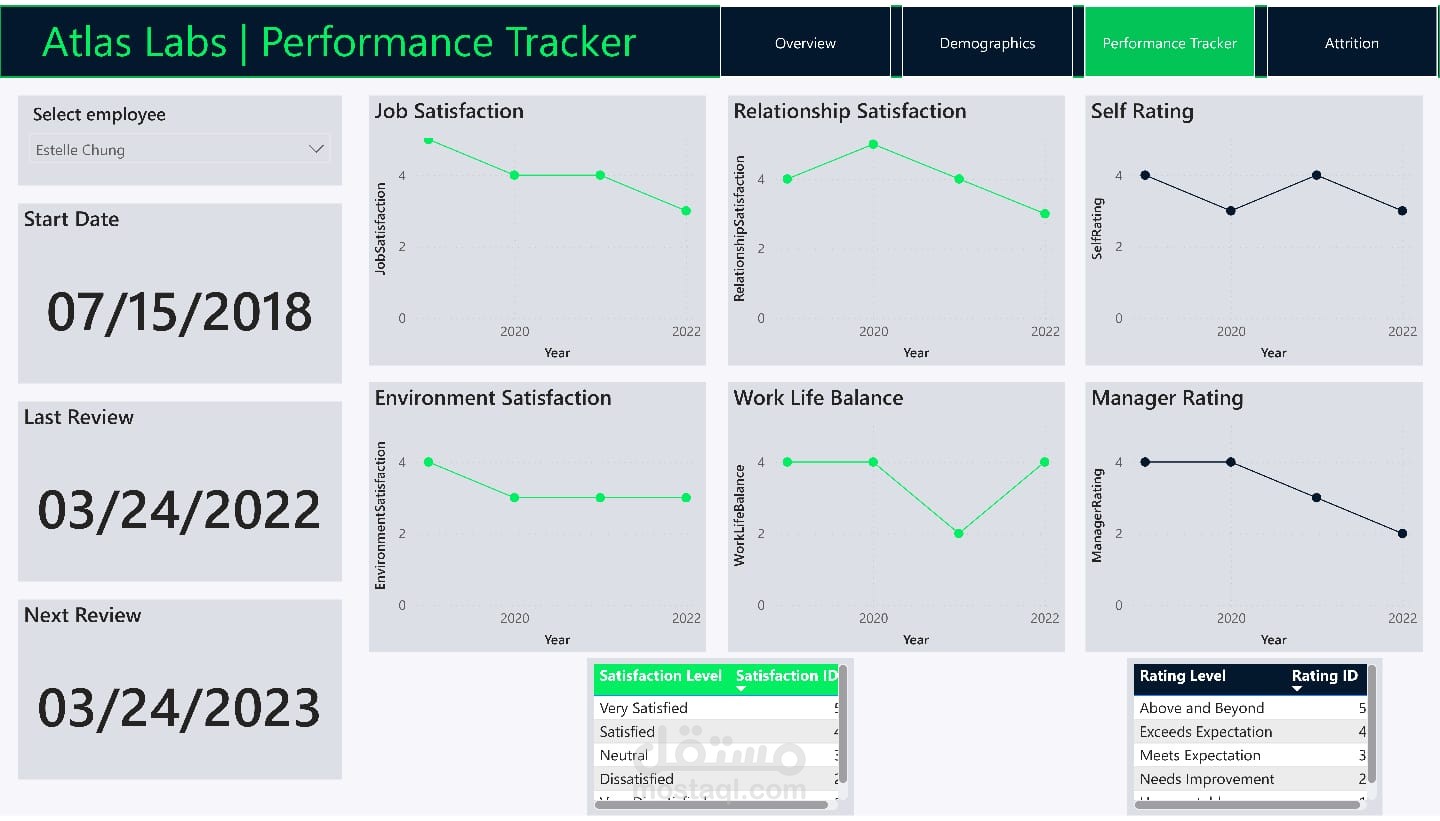Select the Performance Tracker tab
Image resolution: width=1440 pixels, height=821 pixels.
click(1169, 42)
